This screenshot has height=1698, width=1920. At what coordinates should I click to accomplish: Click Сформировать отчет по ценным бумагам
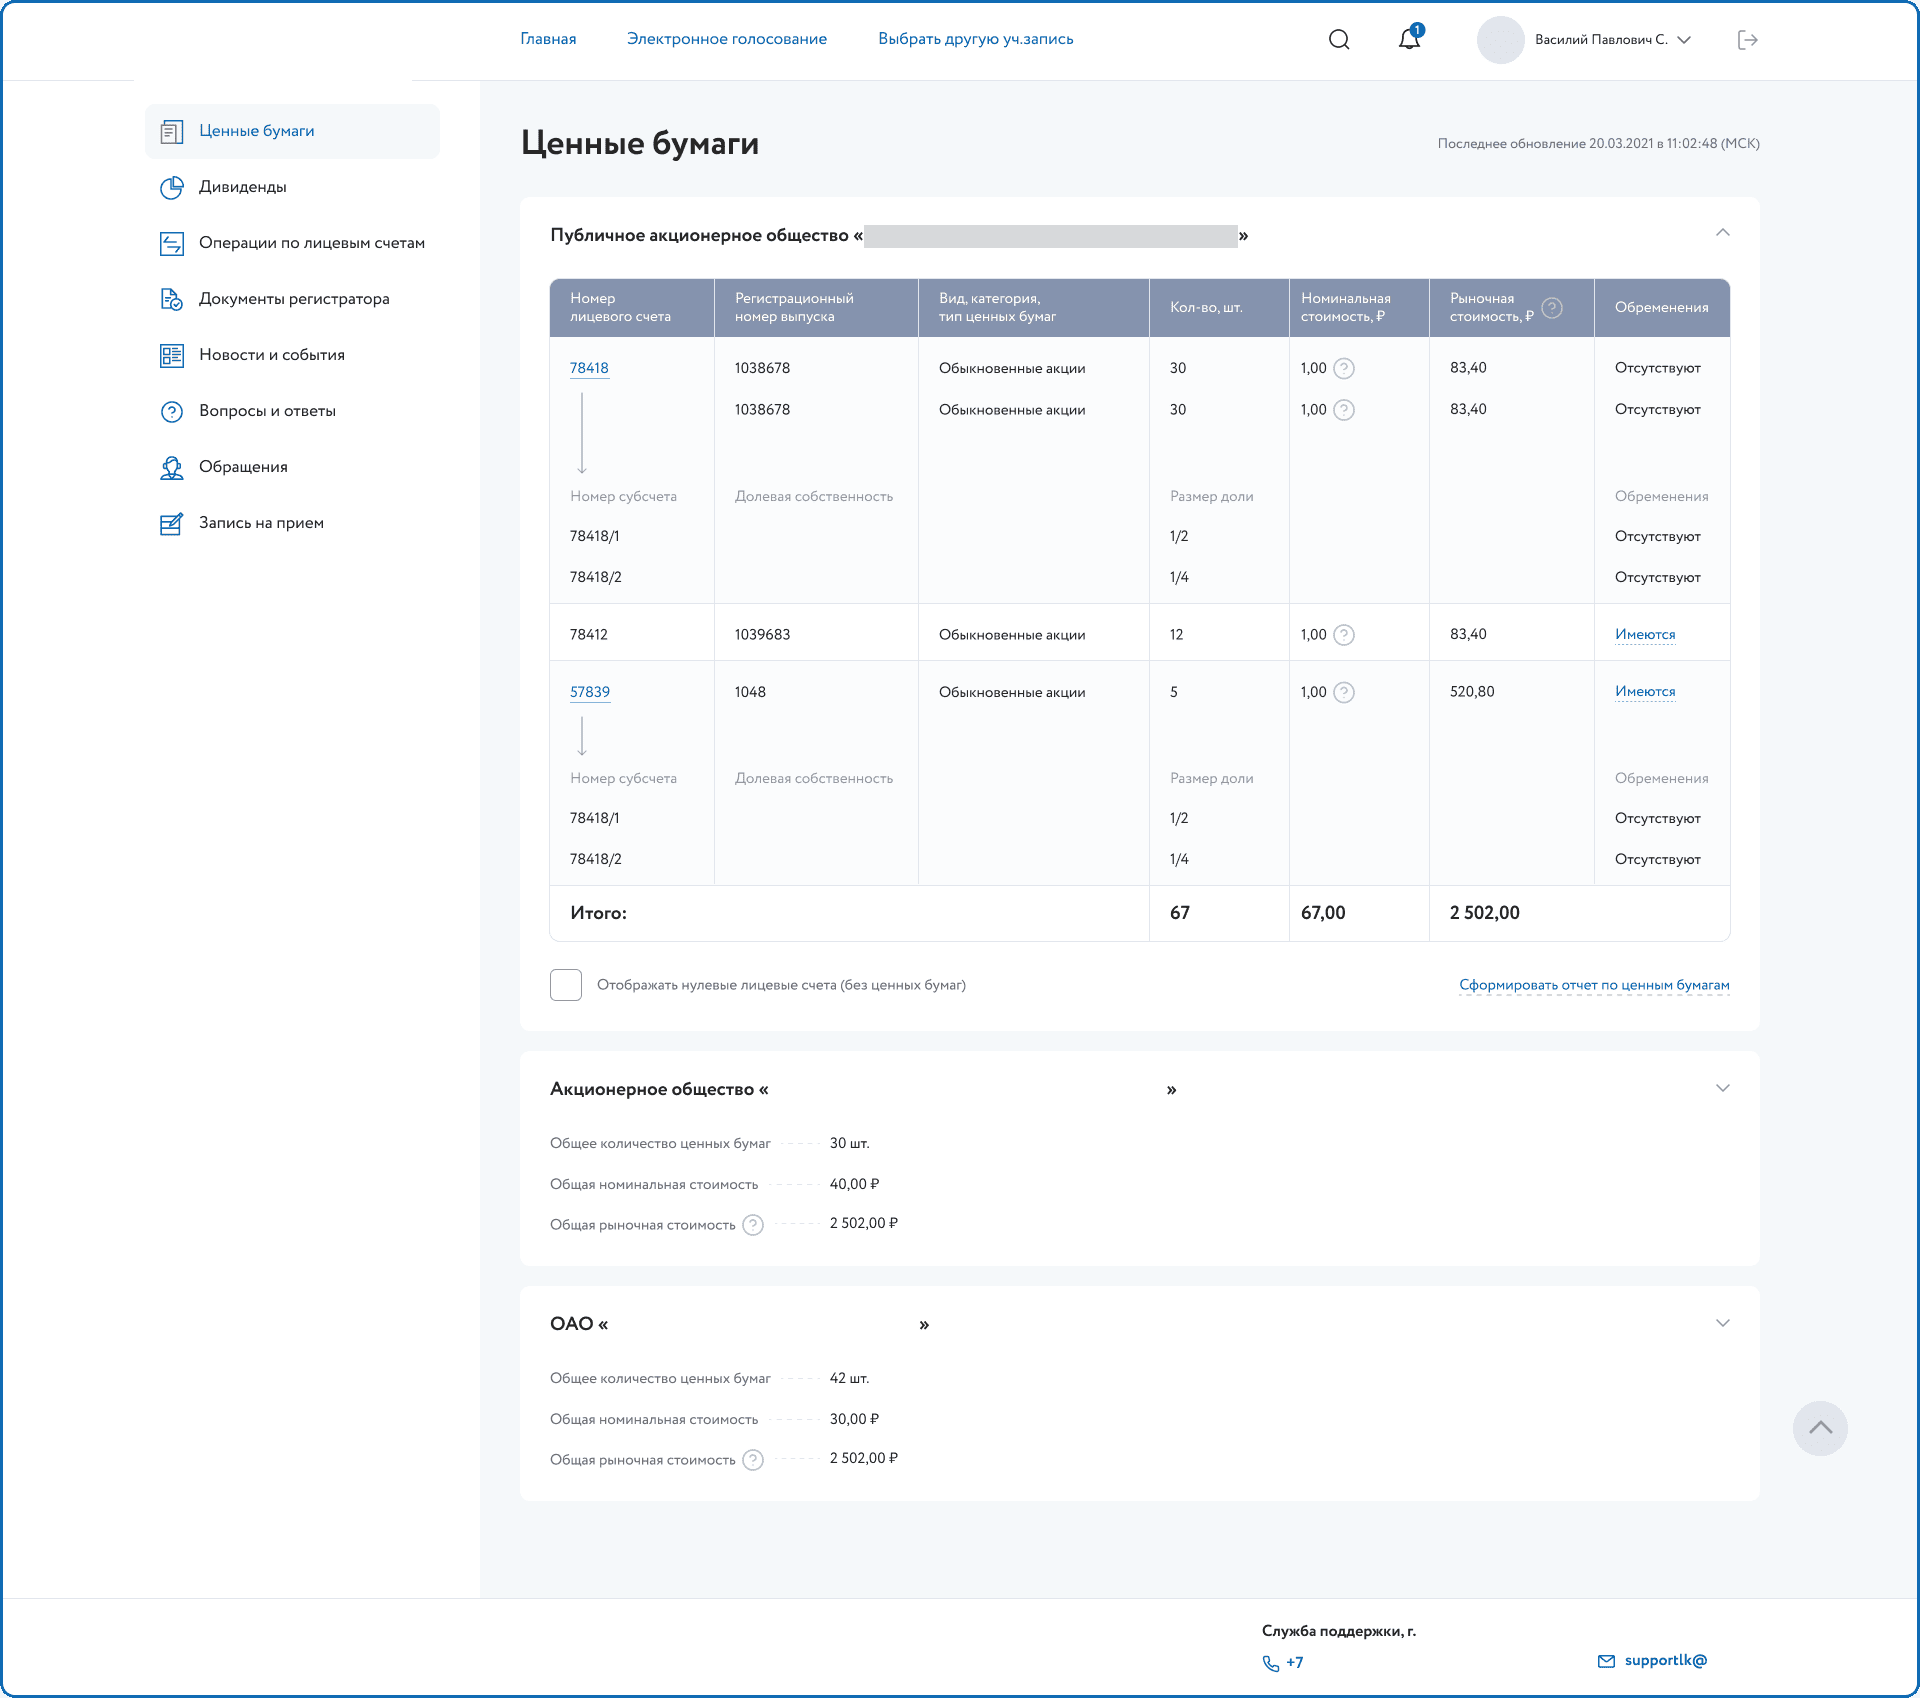click(1594, 985)
